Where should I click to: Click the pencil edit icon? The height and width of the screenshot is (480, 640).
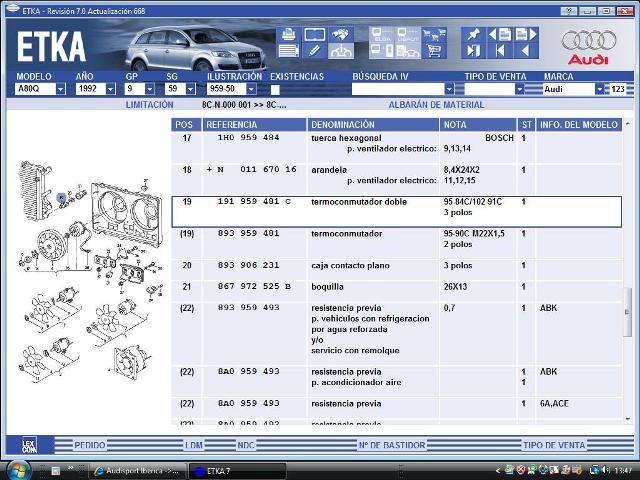tap(313, 49)
